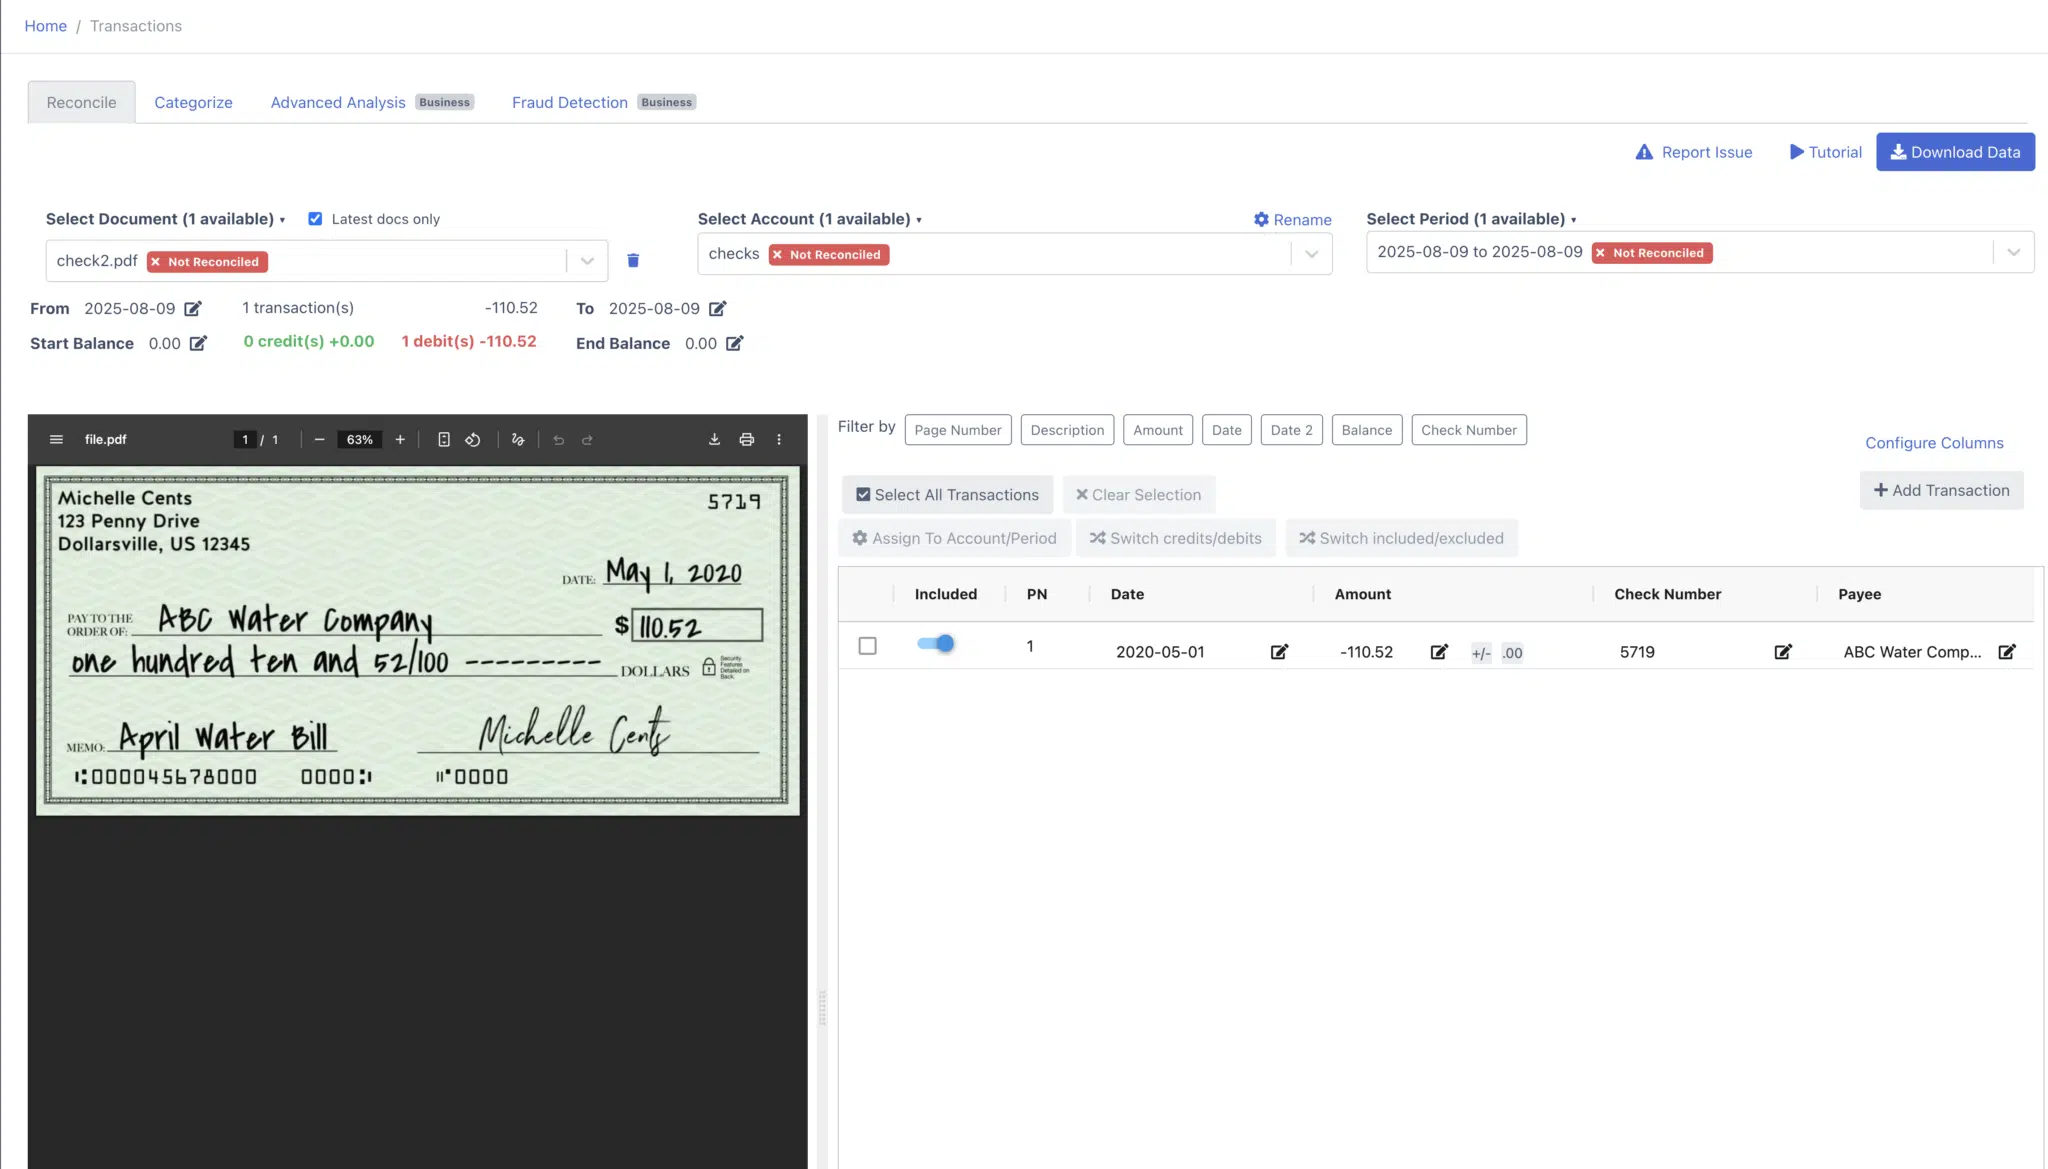Edit the transaction amount -110.52
This screenshot has height=1169, width=2048.
pyautogui.click(x=1439, y=652)
